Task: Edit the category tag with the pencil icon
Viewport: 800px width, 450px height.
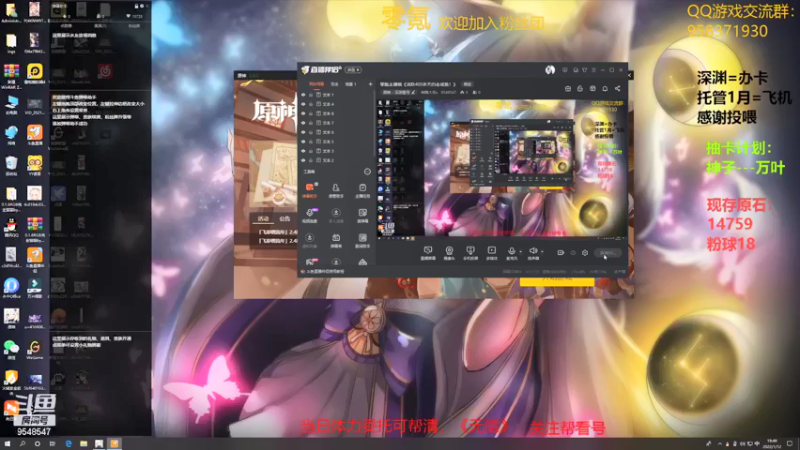Action: [413, 92]
